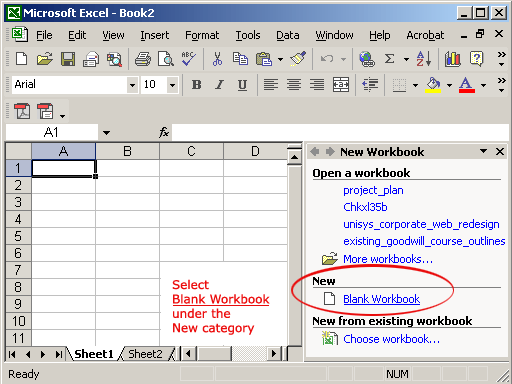Image resolution: width=512 pixels, height=384 pixels.
Task: Launch the Chart Wizard
Action: pos(453,59)
